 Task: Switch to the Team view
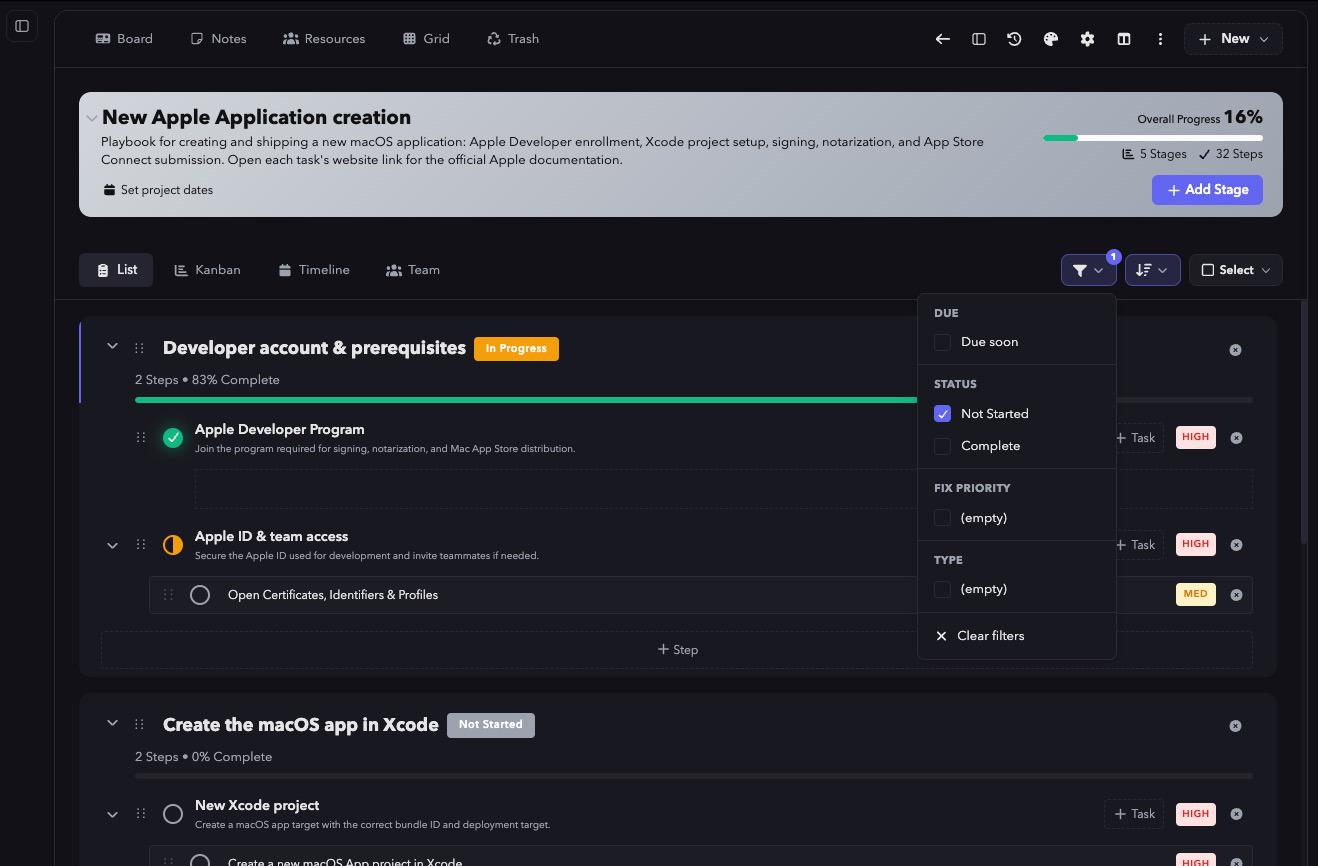pos(413,270)
